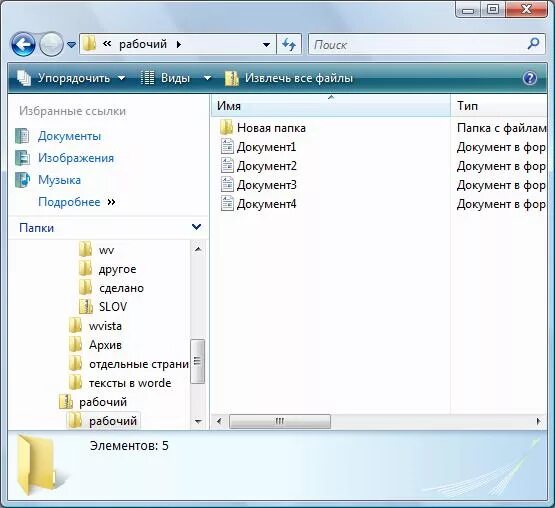Click the greyed Forward navigation button
Image resolution: width=555 pixels, height=508 pixels.
pyautogui.click(x=51, y=45)
